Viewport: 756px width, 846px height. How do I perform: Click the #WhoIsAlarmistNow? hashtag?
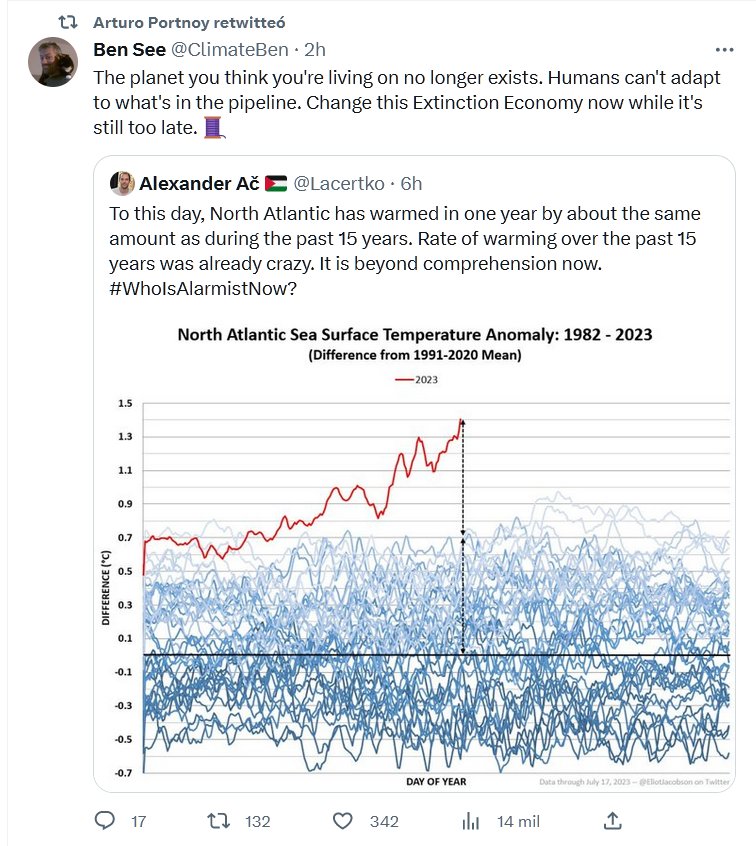[x=204, y=289]
